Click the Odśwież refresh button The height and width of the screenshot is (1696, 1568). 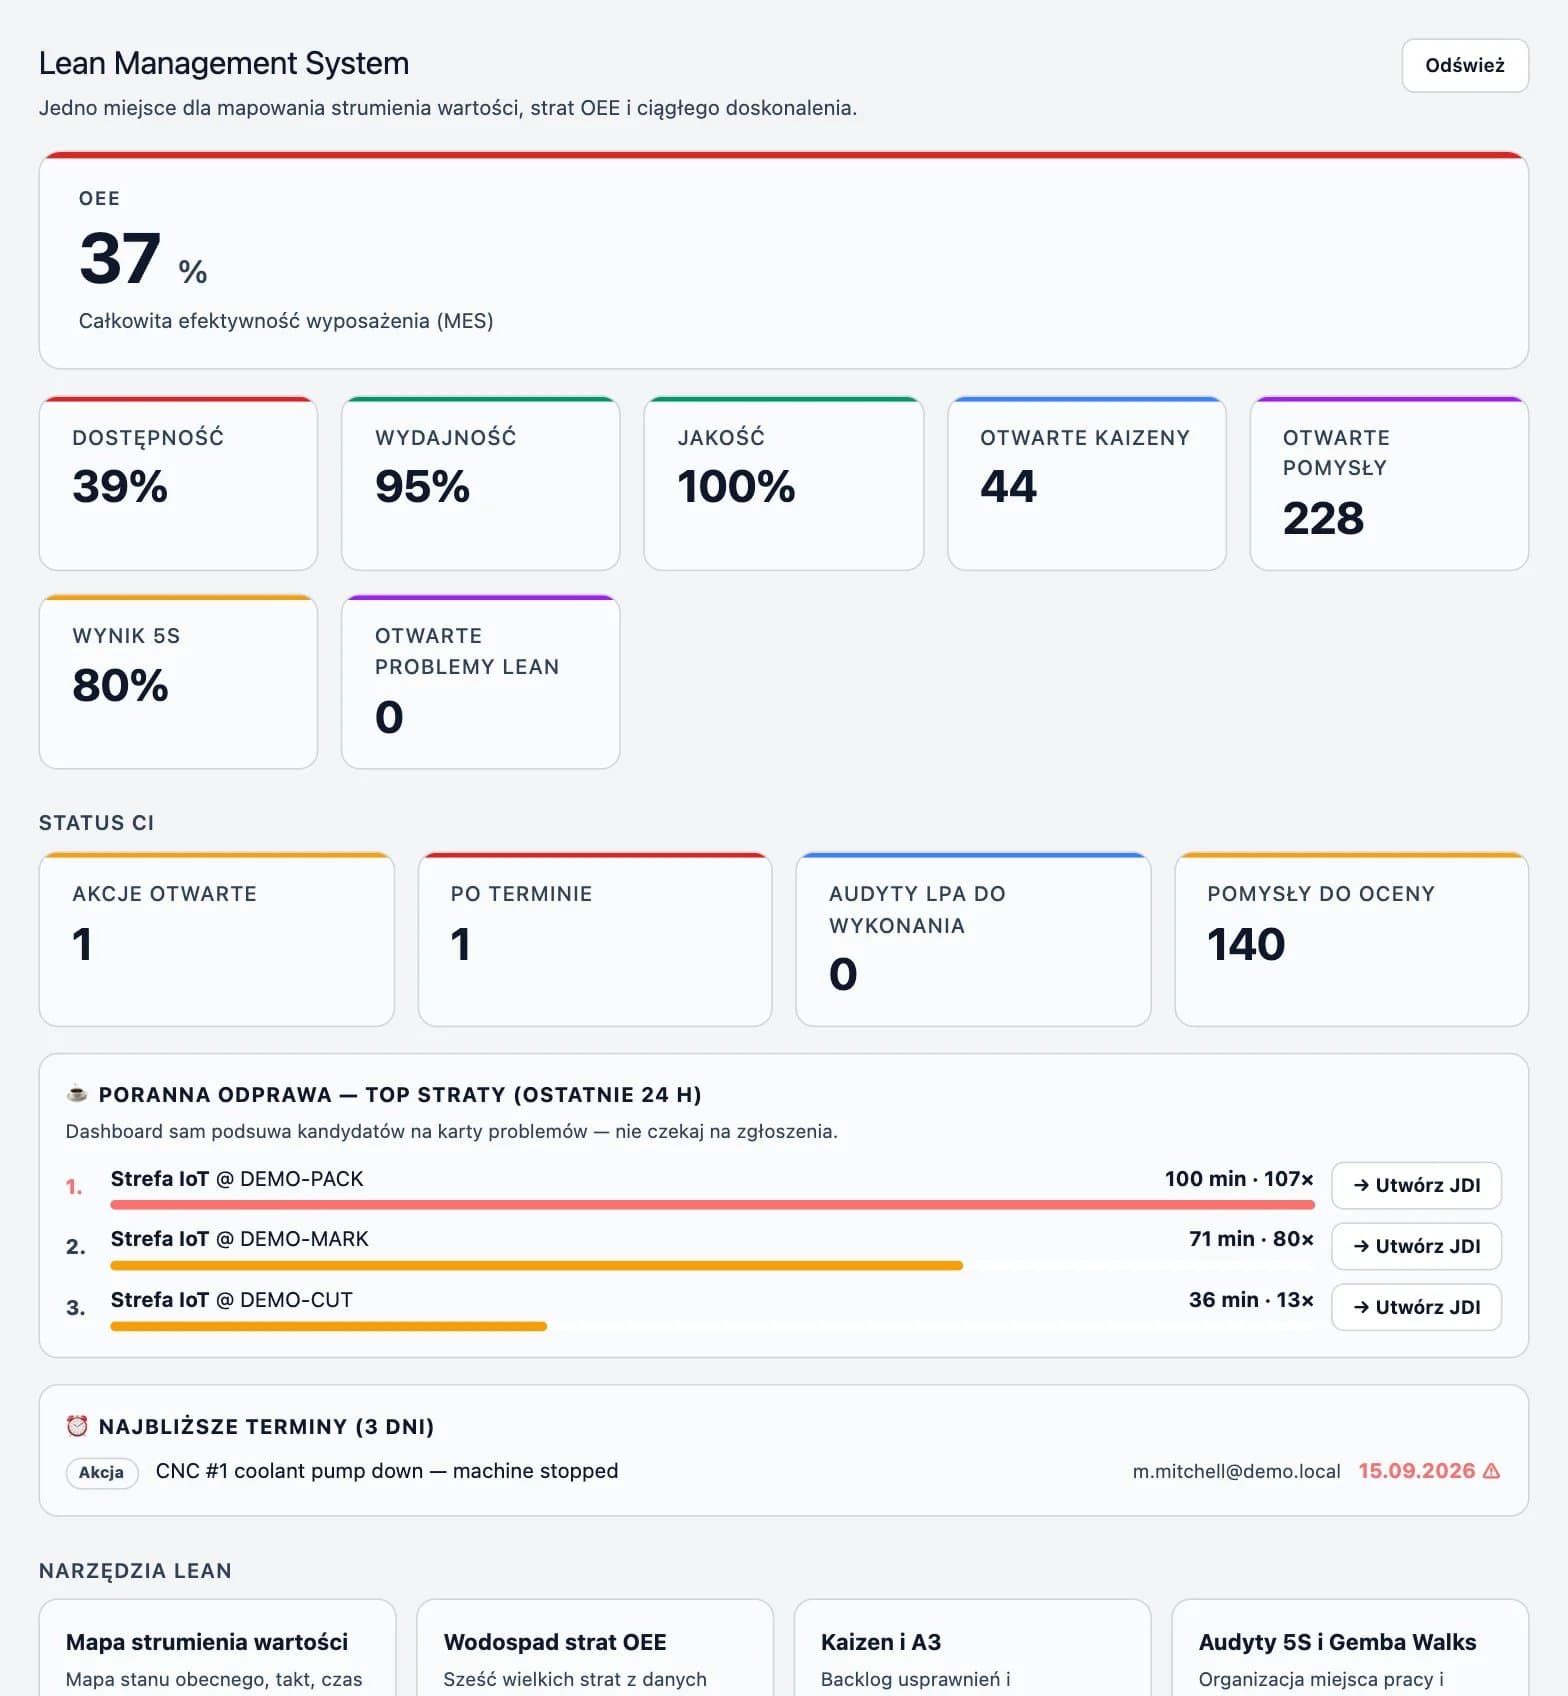1464,66
